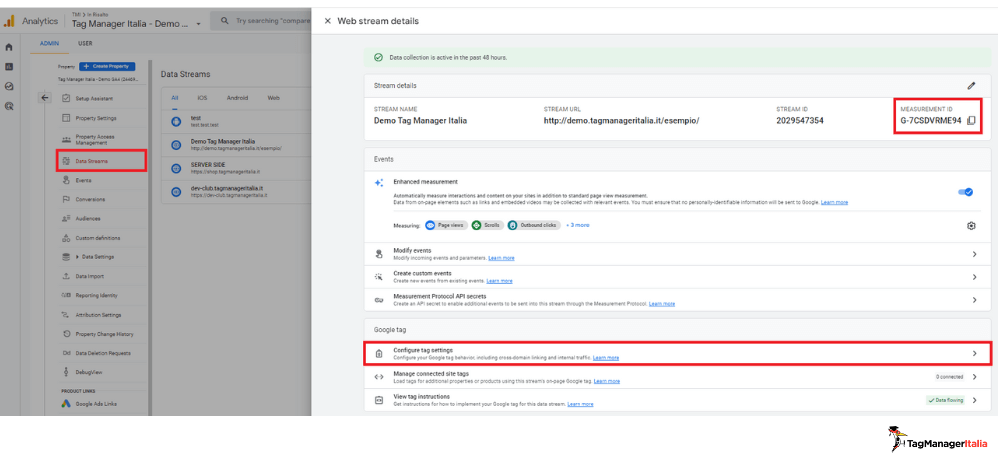Open Learn more link under Enhanced measurement
Screen dimensions: 998x461
point(834,202)
